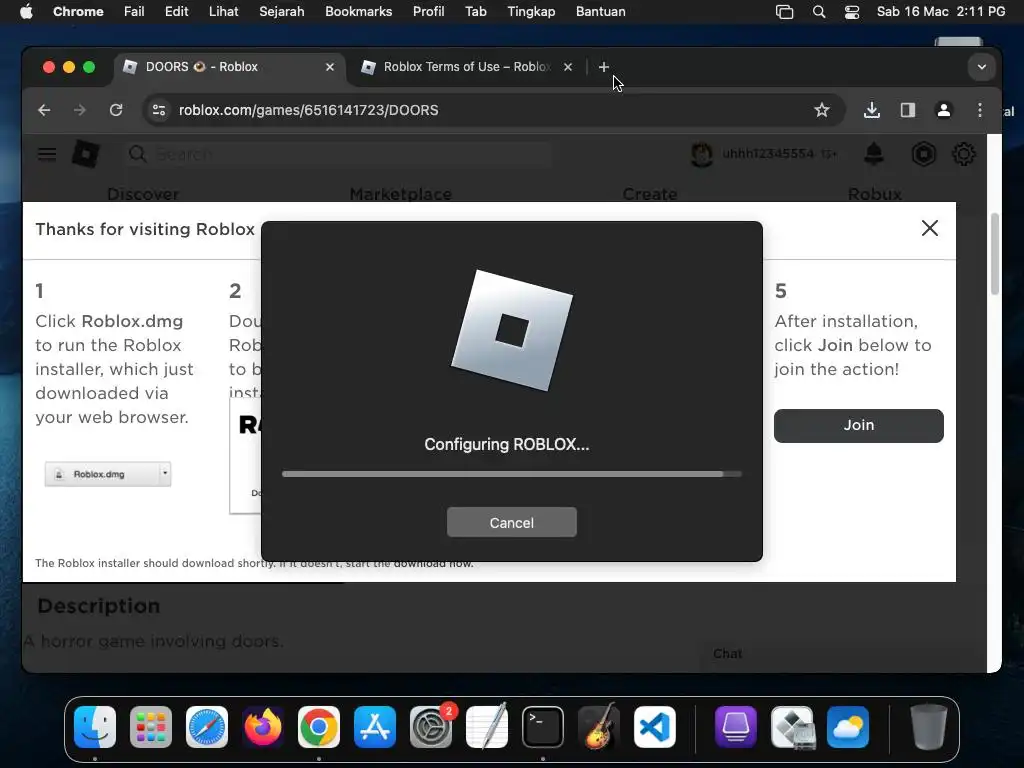
Task: Reload the current page
Action: [x=116, y=110]
